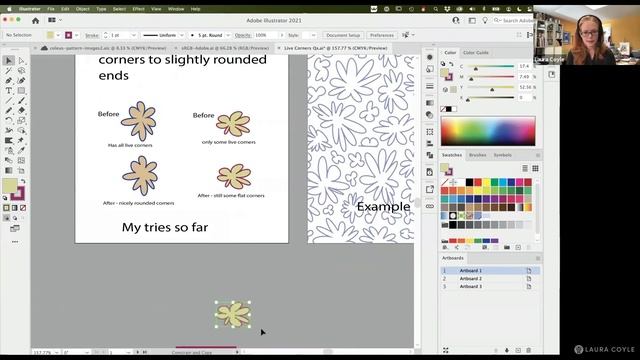
Task: Select the Rectangle tool
Action: pyautogui.click(x=21, y=91)
